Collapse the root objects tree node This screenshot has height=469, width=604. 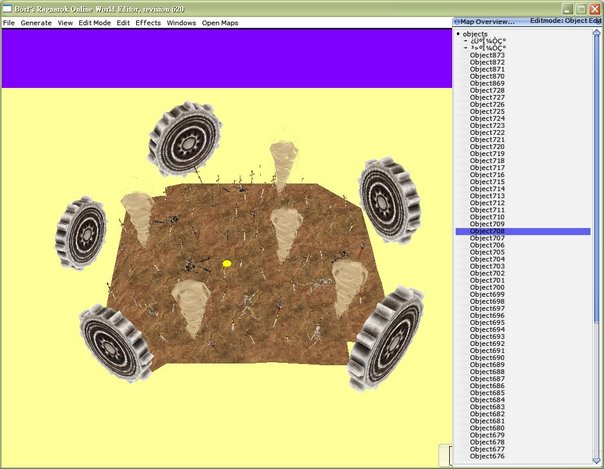pyautogui.click(x=458, y=34)
